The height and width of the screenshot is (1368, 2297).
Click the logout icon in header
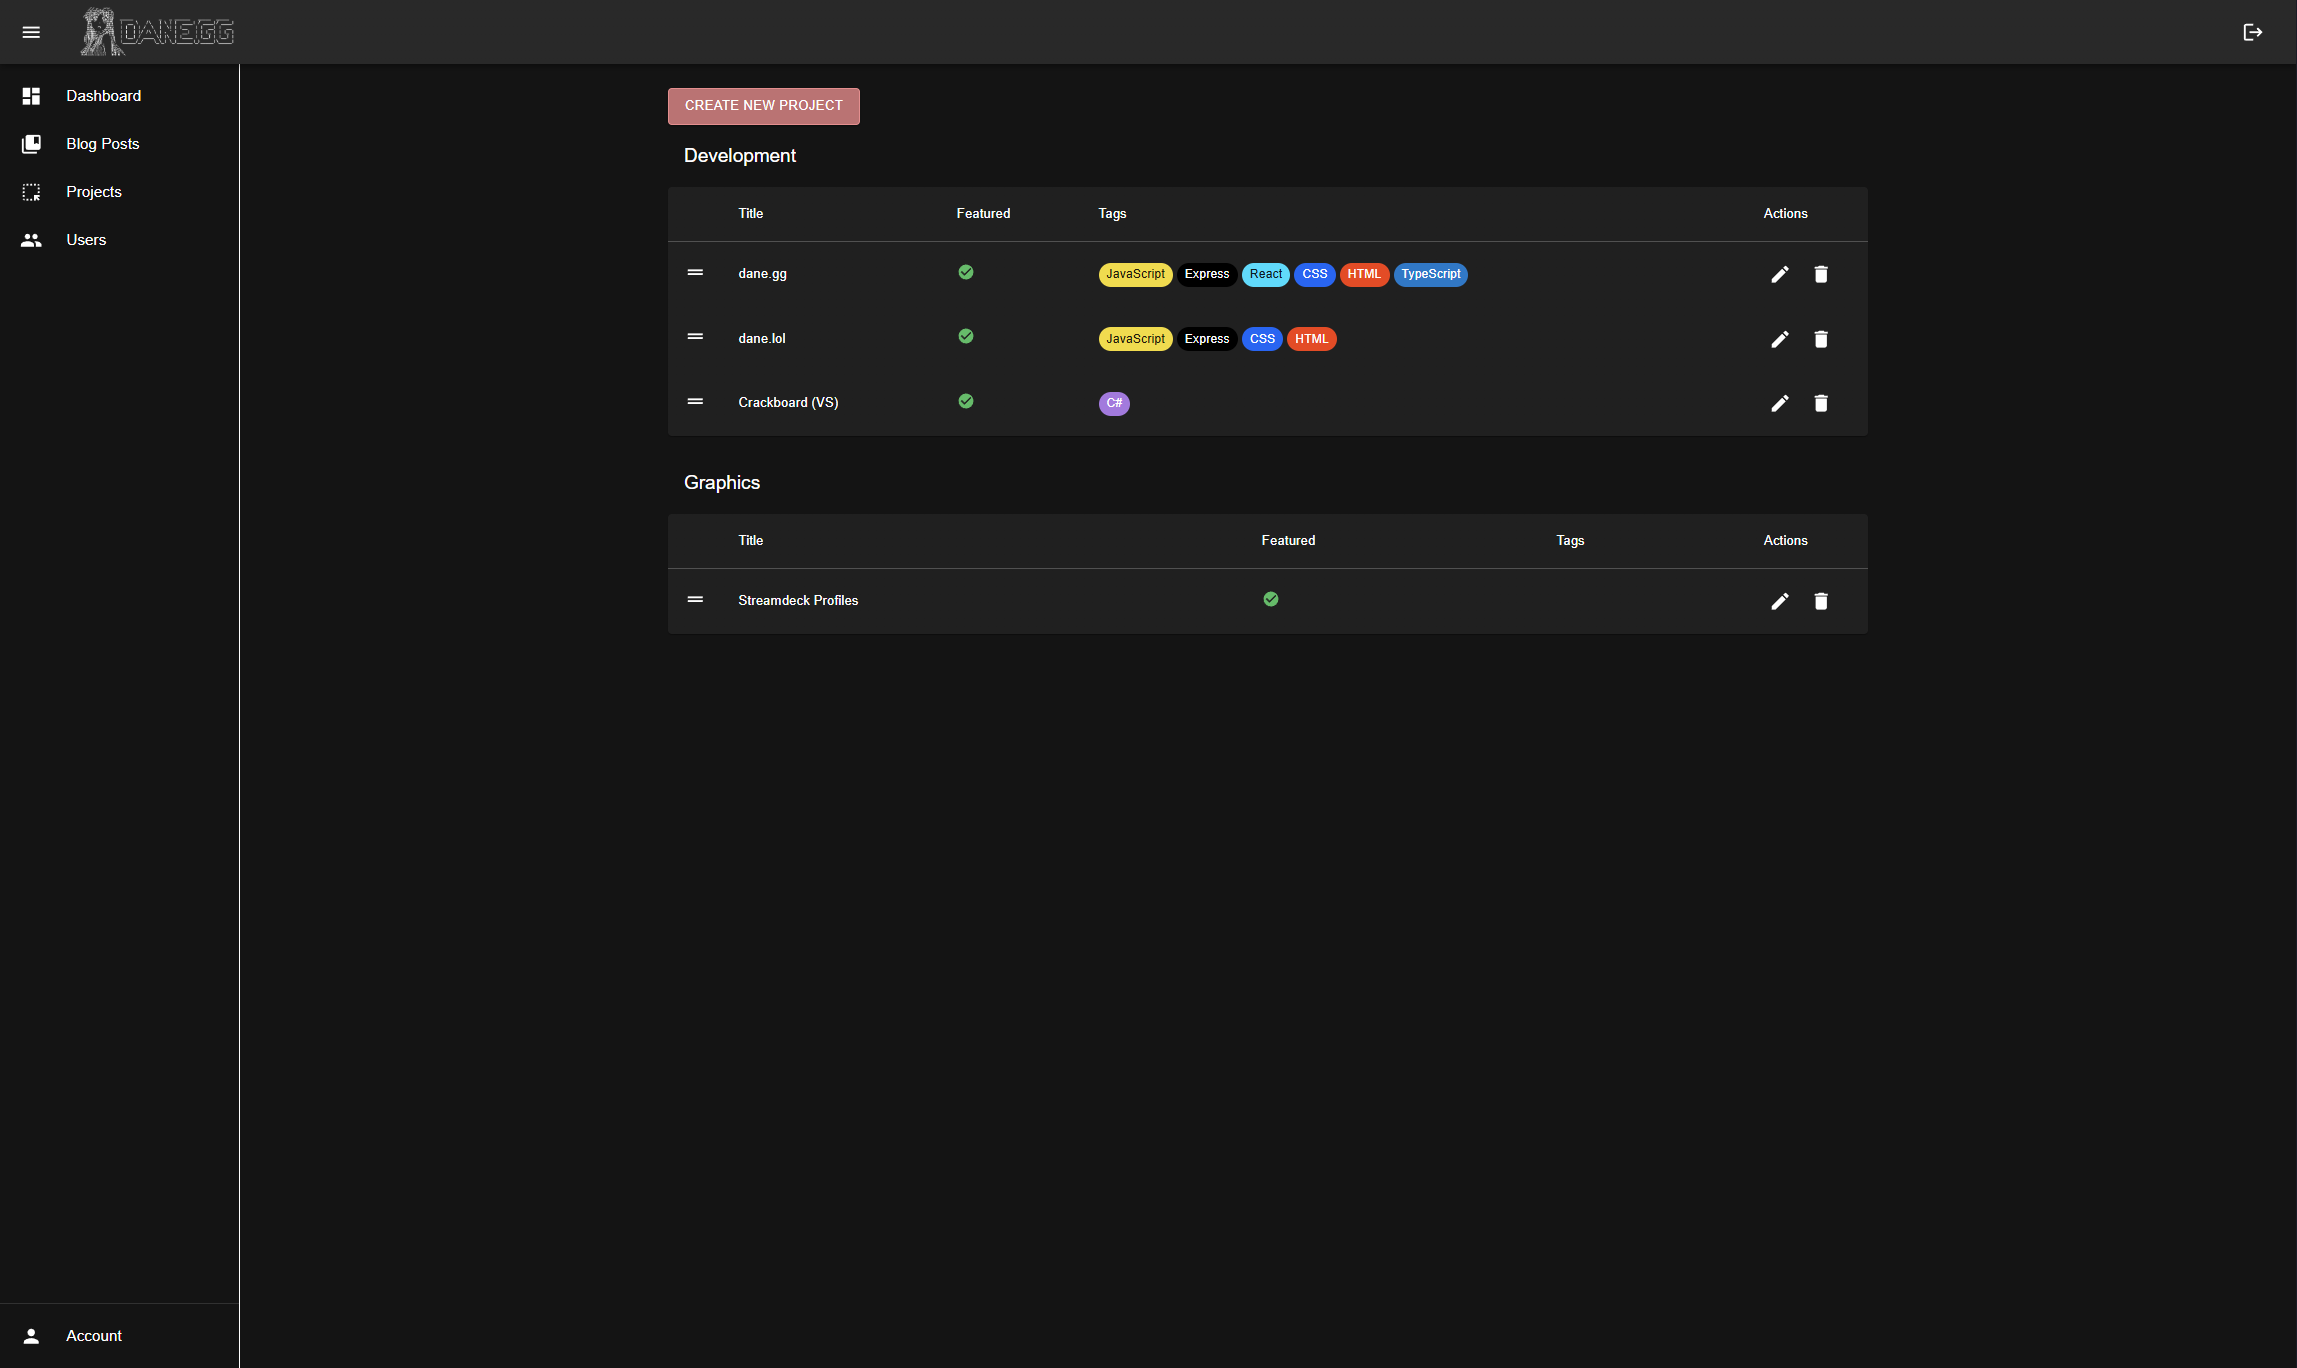tap(2252, 32)
